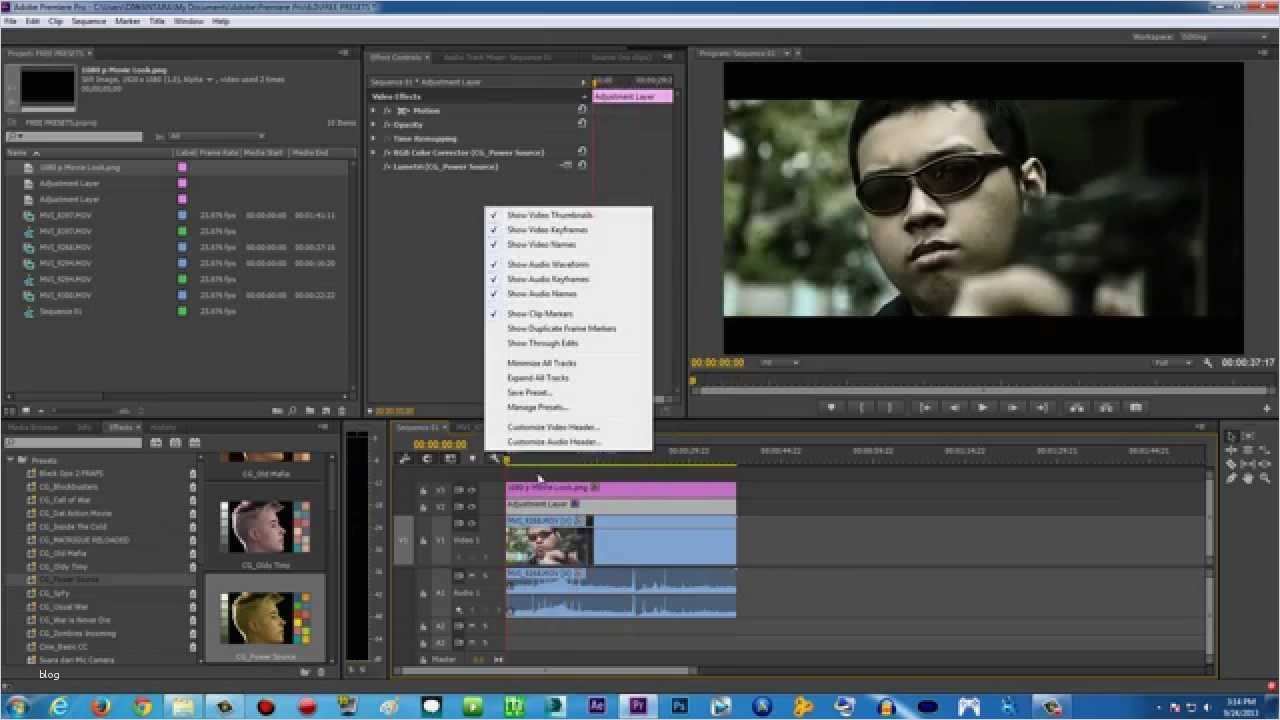Choose Customize Video Header option
Screen dimensions: 1280x720
553,427
